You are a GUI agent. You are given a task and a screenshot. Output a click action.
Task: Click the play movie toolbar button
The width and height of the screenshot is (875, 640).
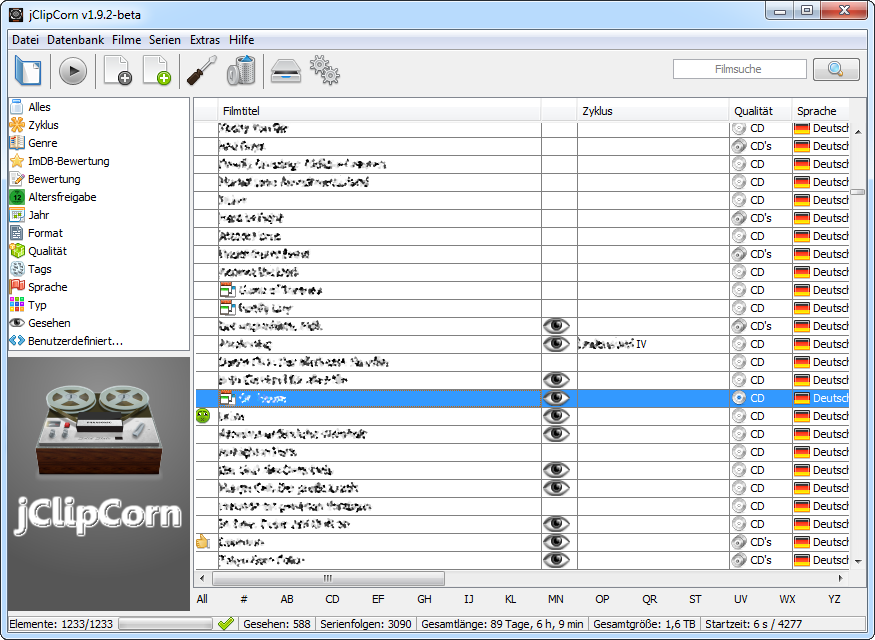[x=73, y=71]
